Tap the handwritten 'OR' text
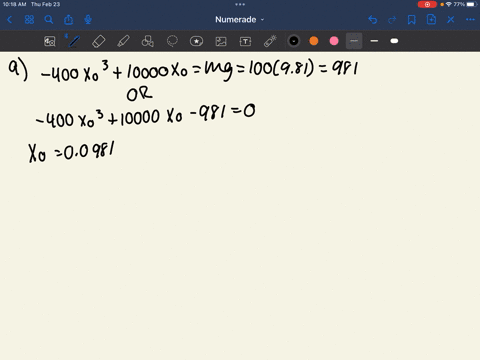This screenshot has height=360, width=480. 139,94
